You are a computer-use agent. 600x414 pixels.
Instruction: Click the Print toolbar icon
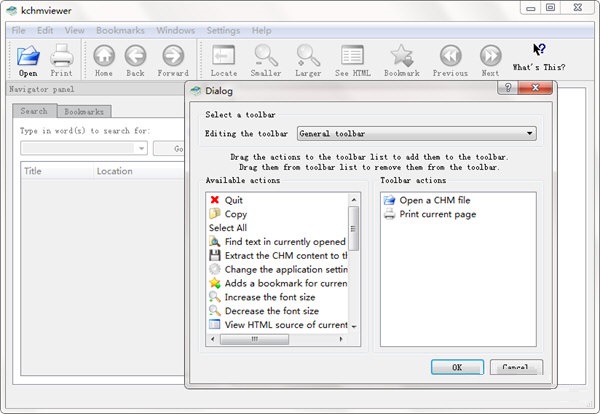pyautogui.click(x=61, y=57)
